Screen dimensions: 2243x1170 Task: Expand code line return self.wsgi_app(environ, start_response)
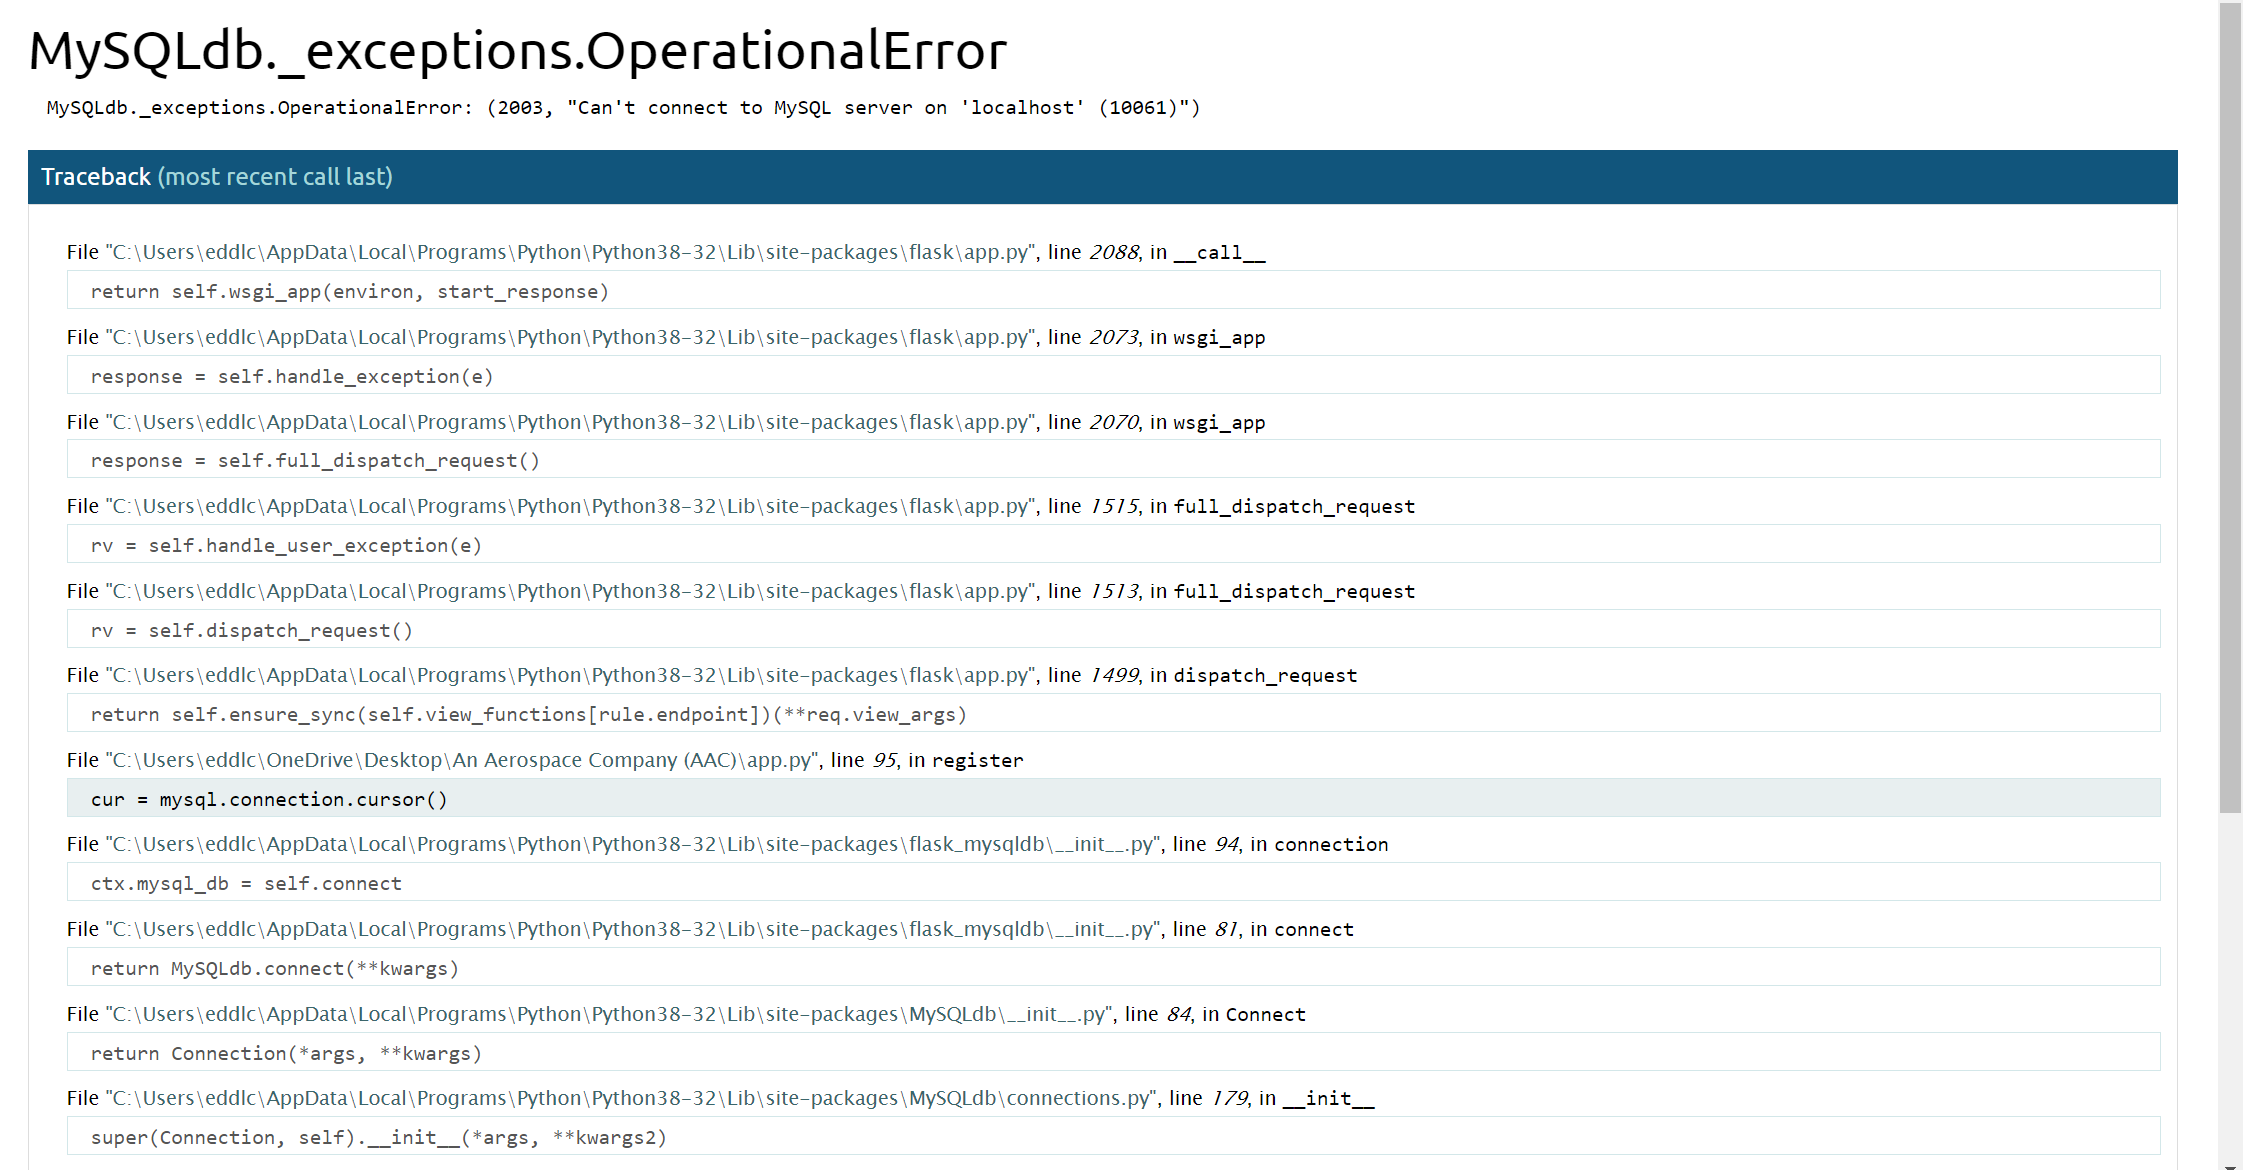click(1113, 291)
